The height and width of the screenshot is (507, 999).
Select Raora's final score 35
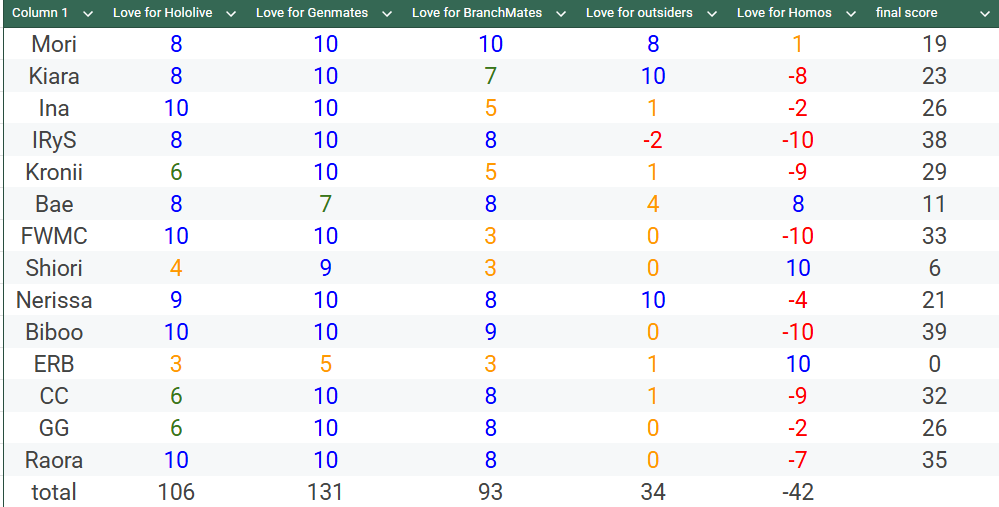point(934,460)
